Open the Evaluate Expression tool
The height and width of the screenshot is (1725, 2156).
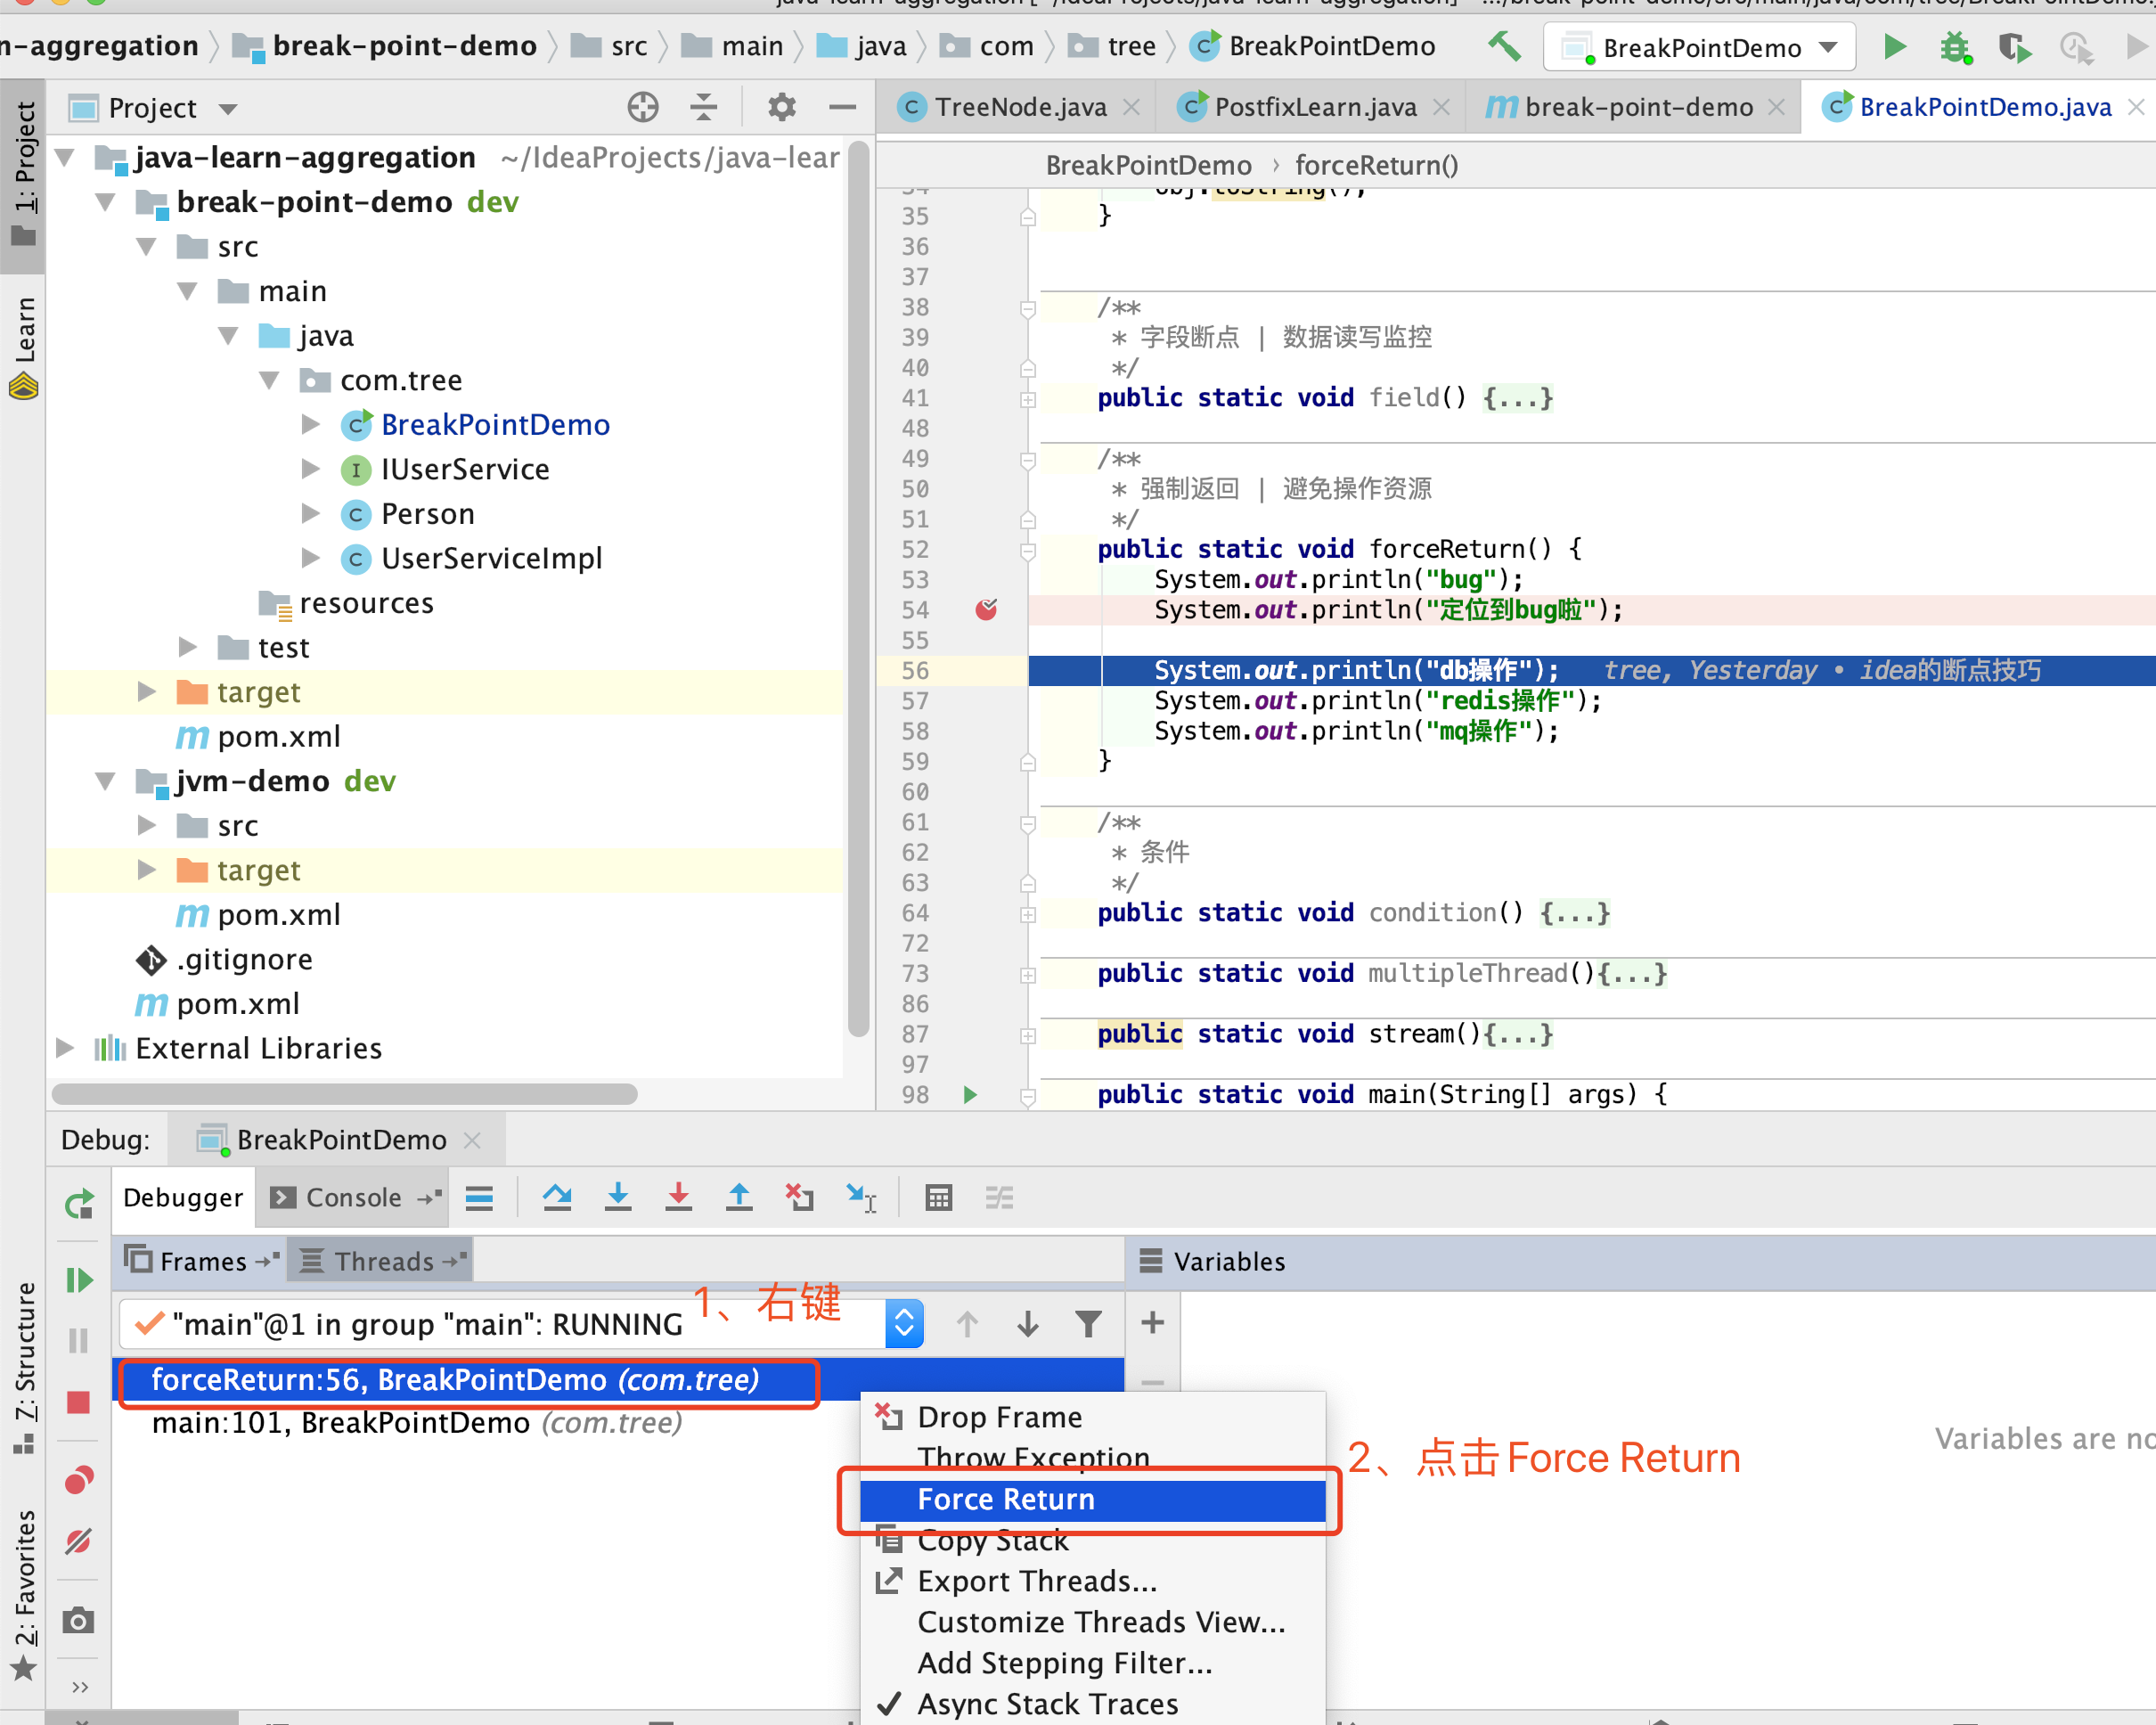[x=938, y=1197]
